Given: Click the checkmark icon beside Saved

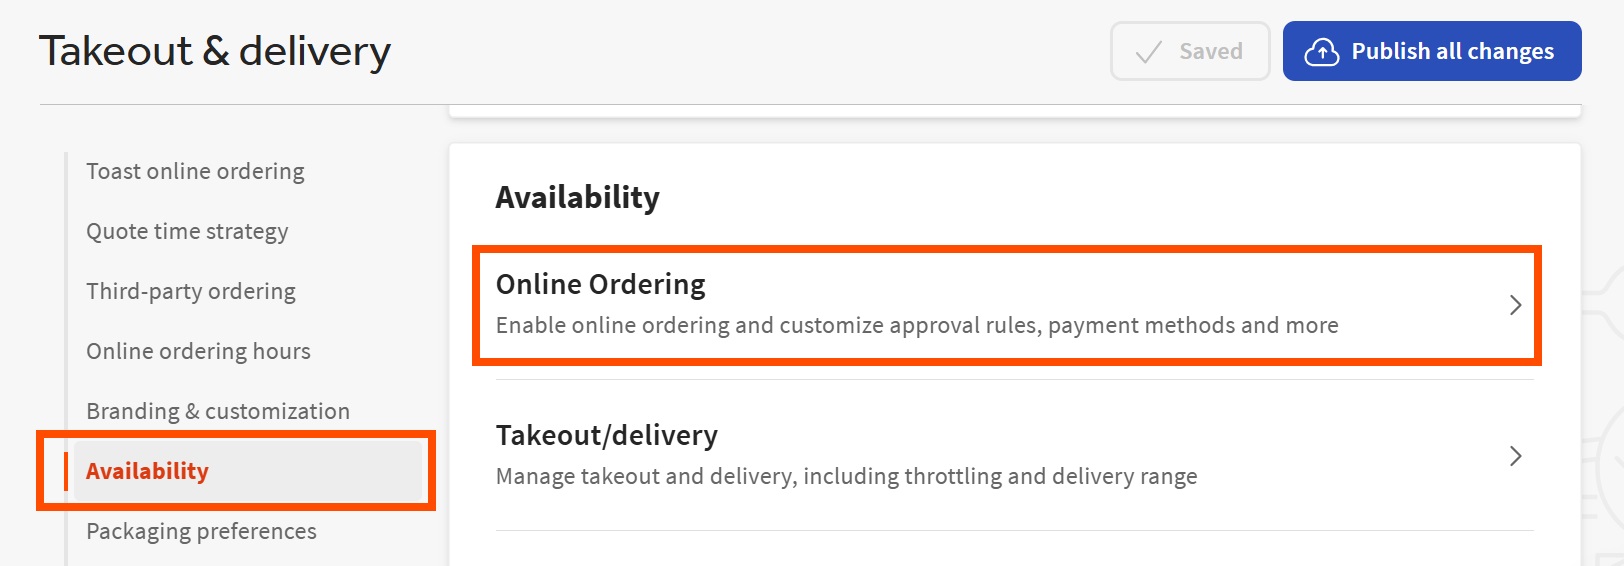Looking at the screenshot, I should pyautogui.click(x=1149, y=52).
